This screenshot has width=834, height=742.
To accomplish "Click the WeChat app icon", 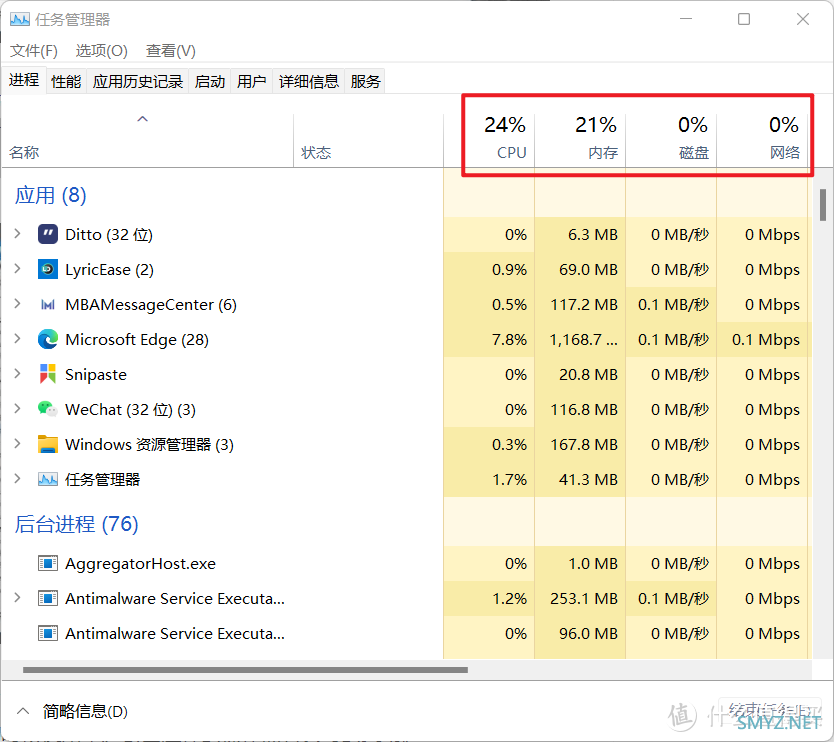I will [48, 409].
